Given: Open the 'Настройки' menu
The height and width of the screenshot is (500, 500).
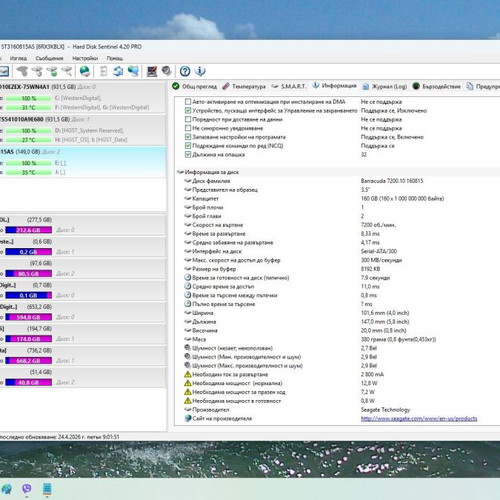Looking at the screenshot, I should 85,58.
